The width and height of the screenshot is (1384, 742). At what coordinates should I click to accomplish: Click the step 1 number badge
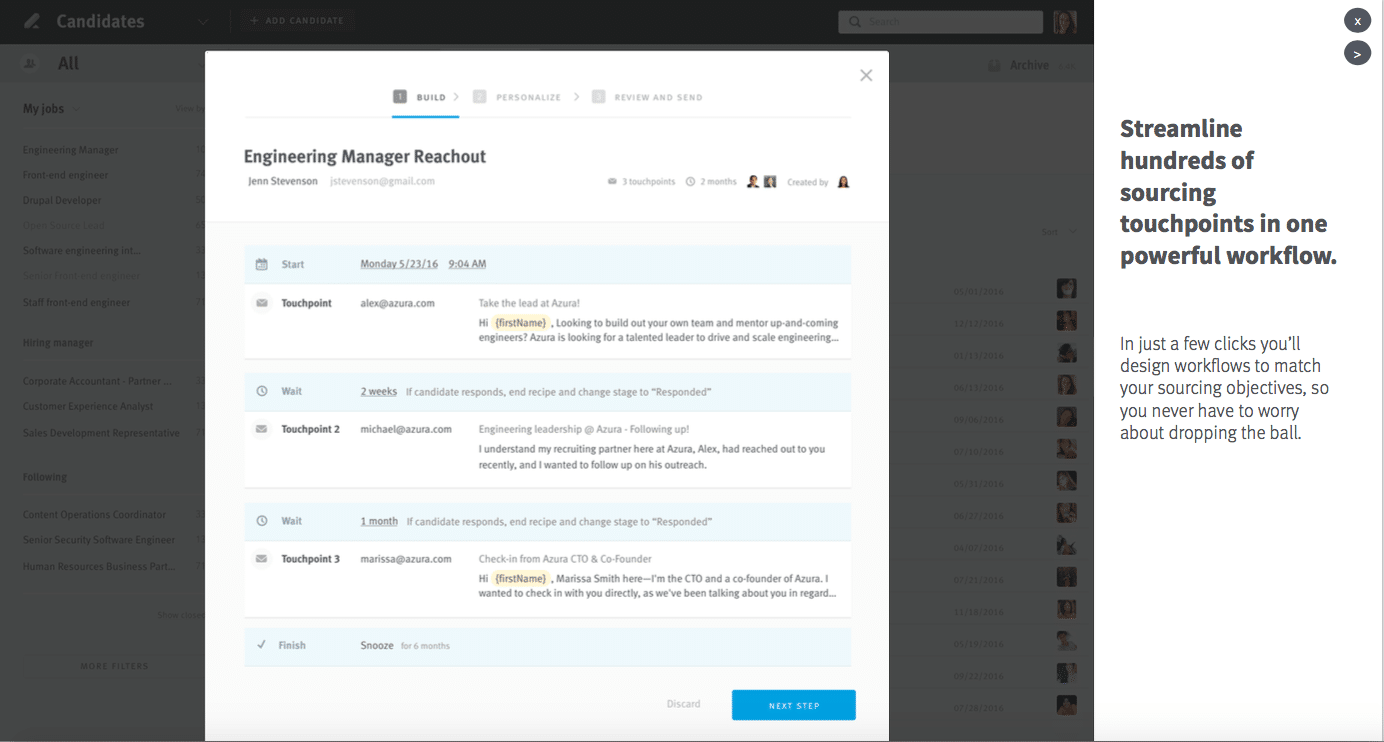pos(400,97)
